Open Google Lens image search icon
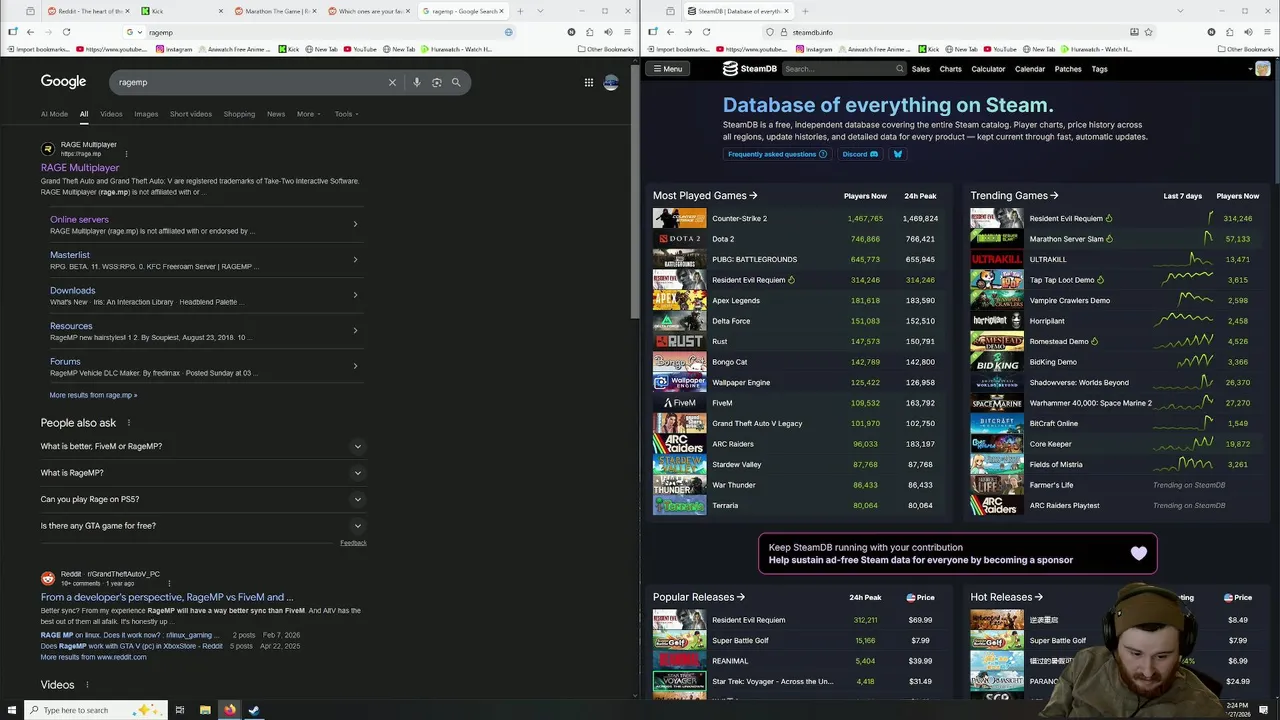Image resolution: width=1280 pixels, height=720 pixels. coord(437,82)
